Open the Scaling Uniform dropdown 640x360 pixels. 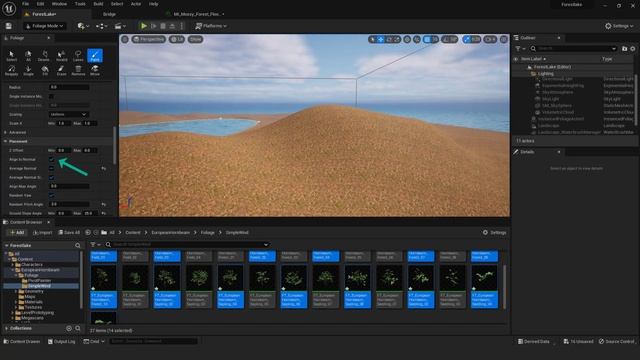pyautogui.click(x=69, y=114)
